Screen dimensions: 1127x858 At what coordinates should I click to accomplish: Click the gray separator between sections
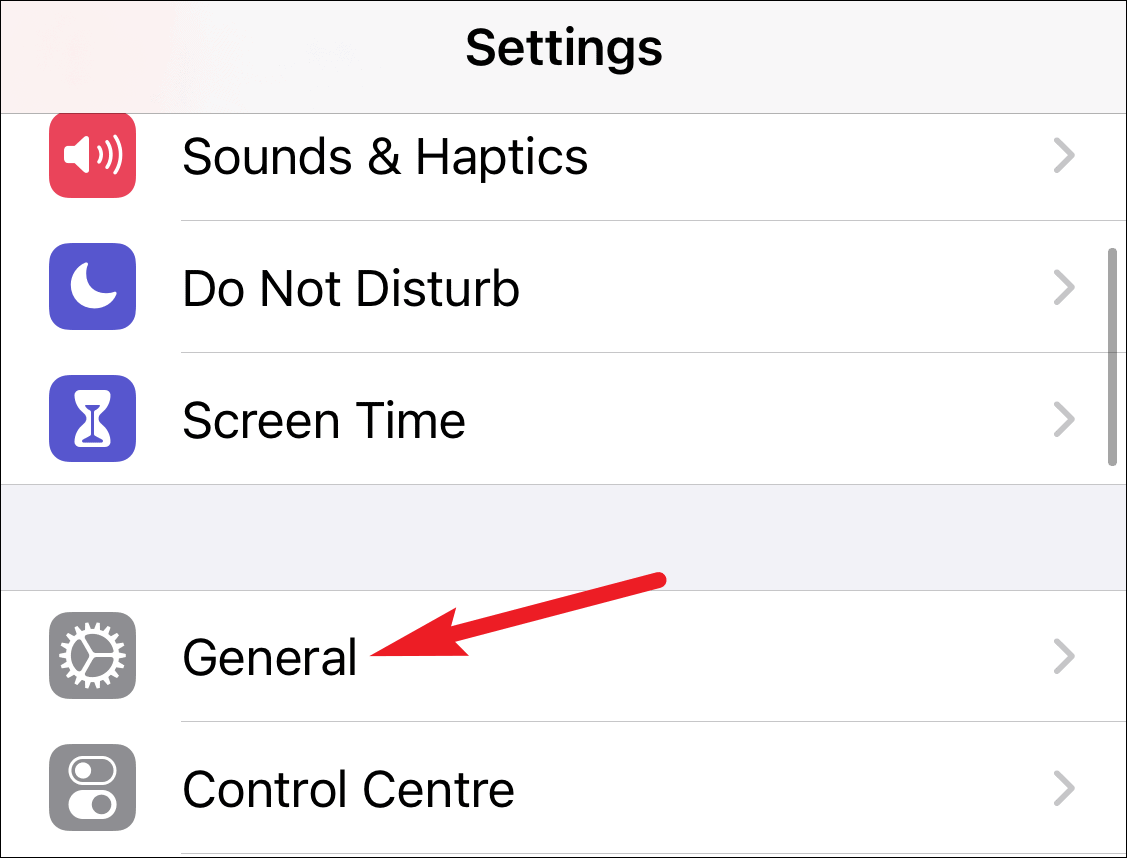coord(564,538)
